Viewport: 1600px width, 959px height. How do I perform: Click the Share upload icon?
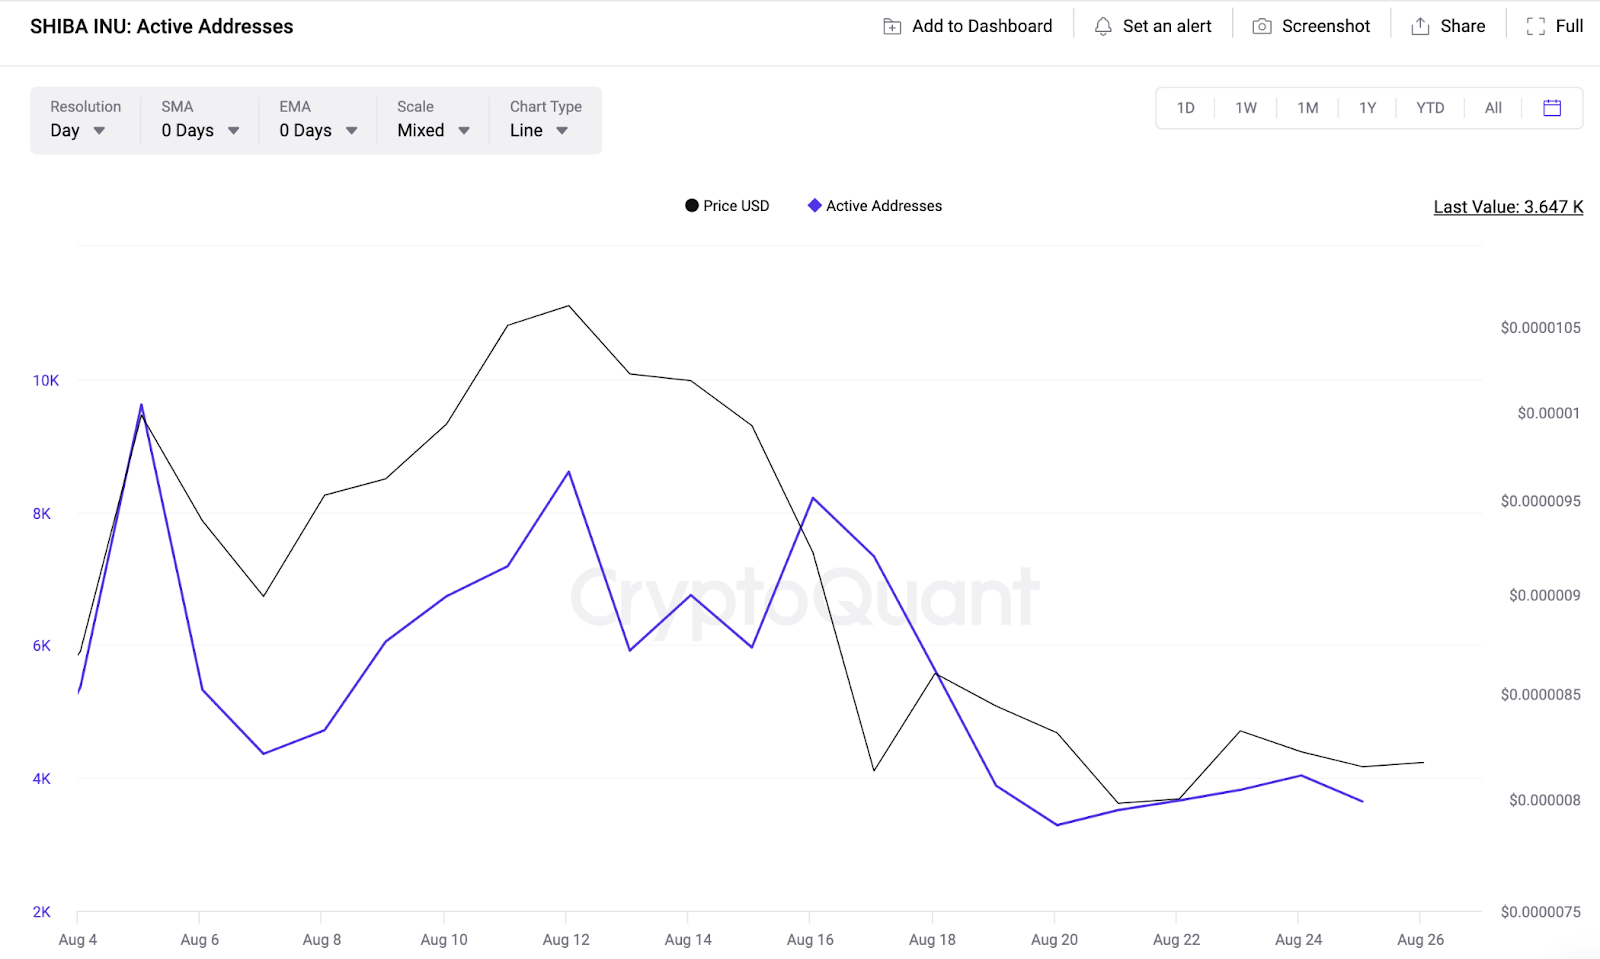coord(1420,27)
